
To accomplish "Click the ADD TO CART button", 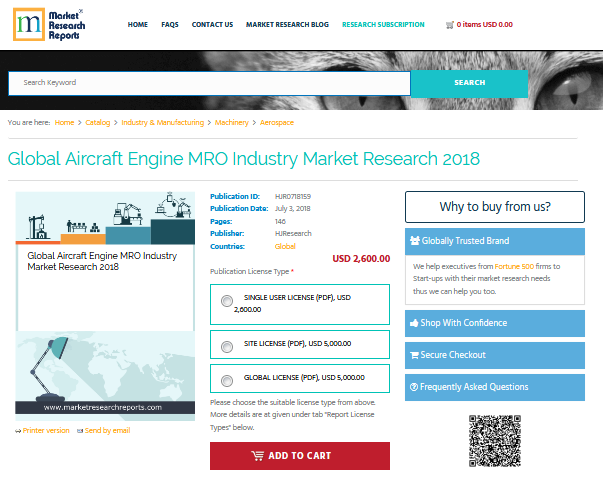I will (x=300, y=456).
